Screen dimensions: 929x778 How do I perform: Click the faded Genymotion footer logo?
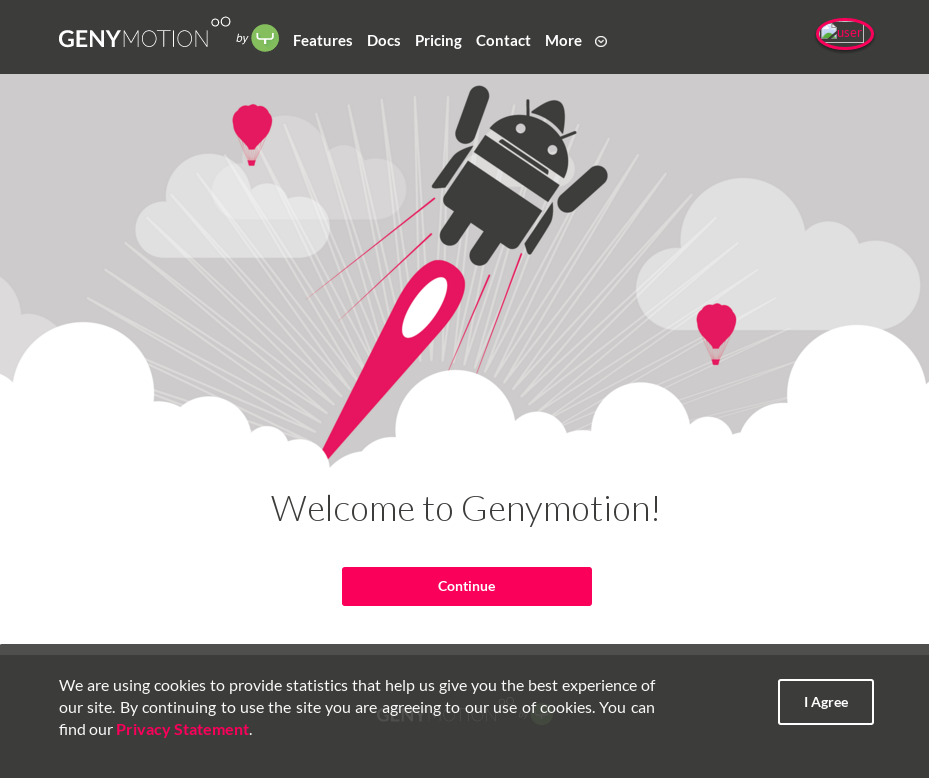[x=464, y=713]
